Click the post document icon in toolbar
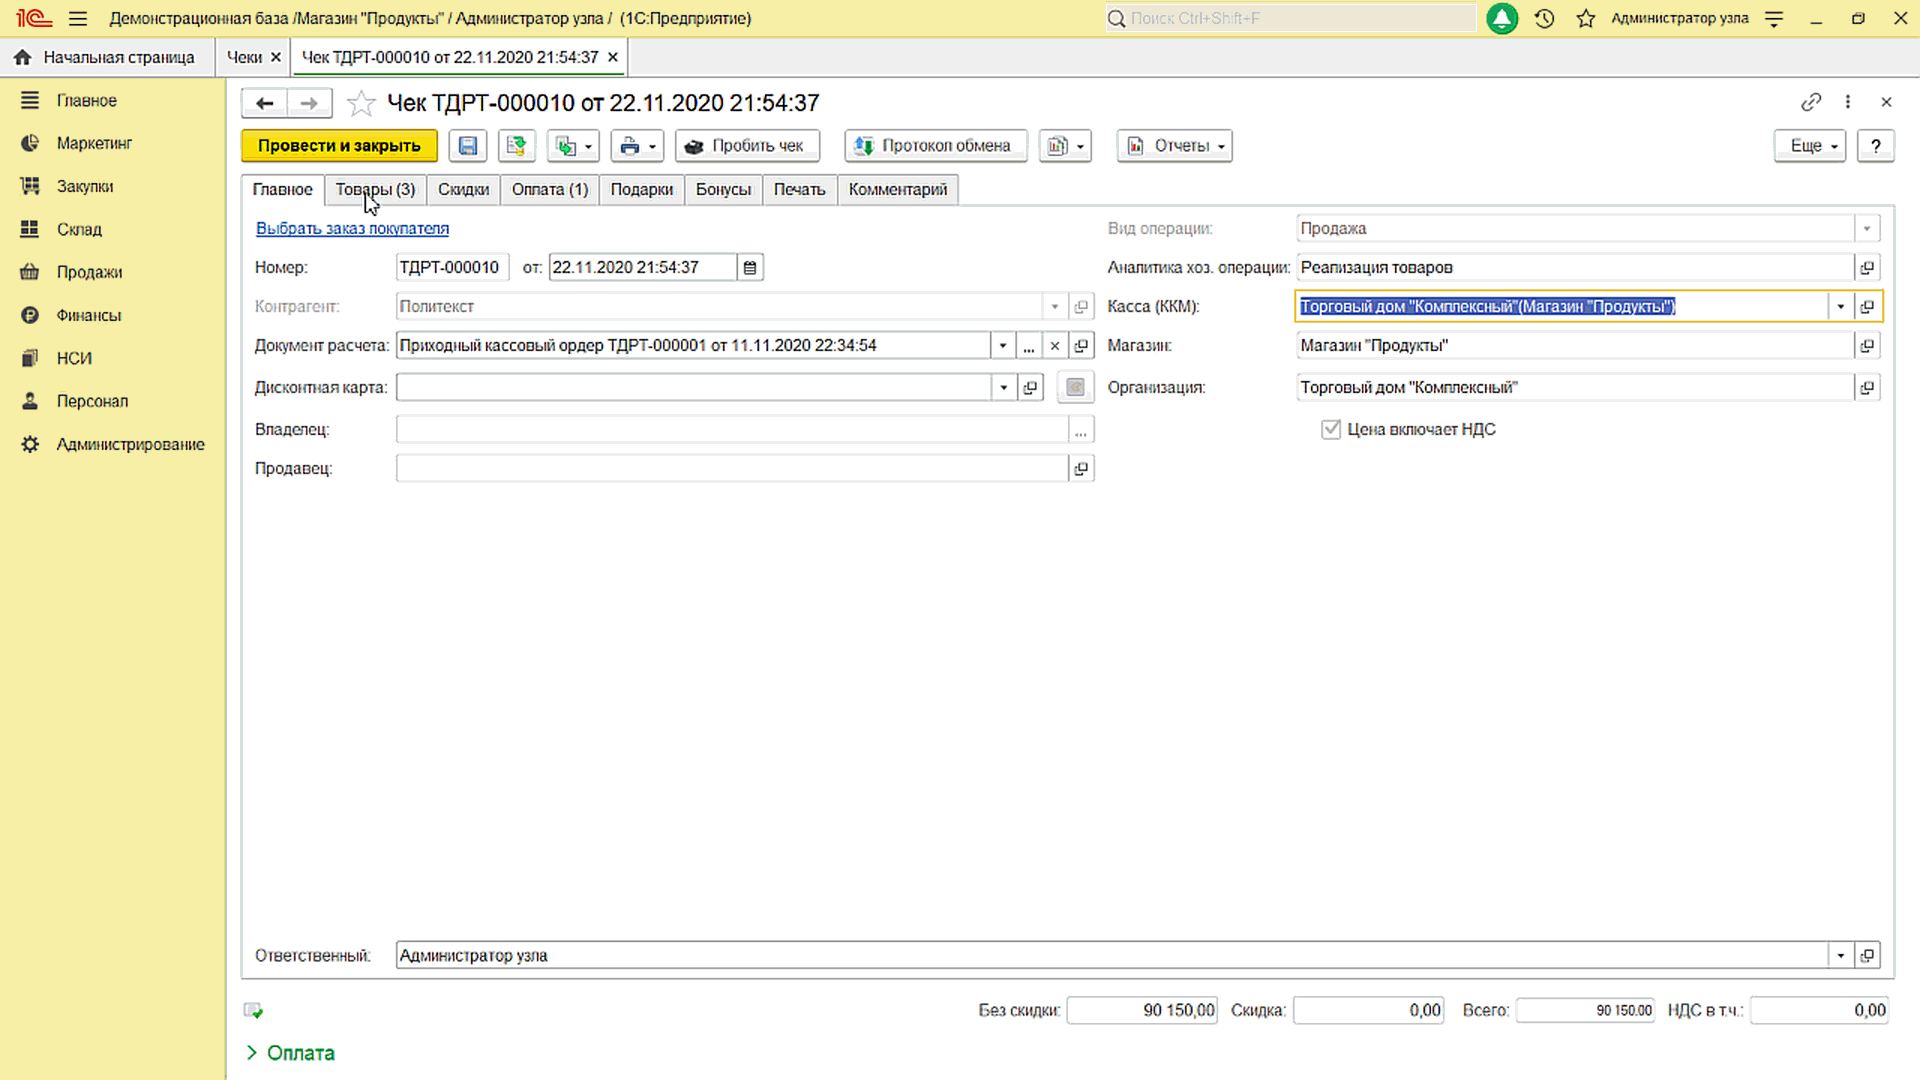Screen dimensions: 1920x1080 [x=516, y=146]
